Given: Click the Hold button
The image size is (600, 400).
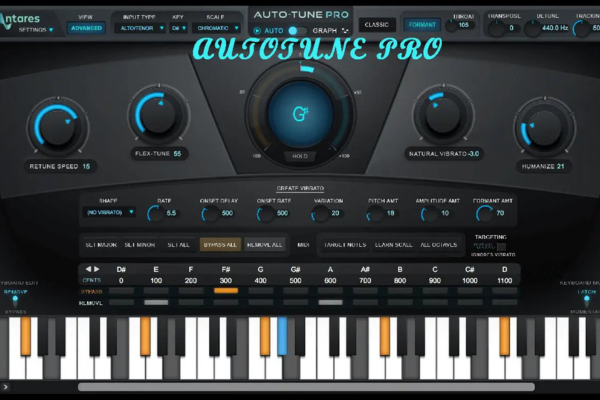Looking at the screenshot, I should (300, 156).
